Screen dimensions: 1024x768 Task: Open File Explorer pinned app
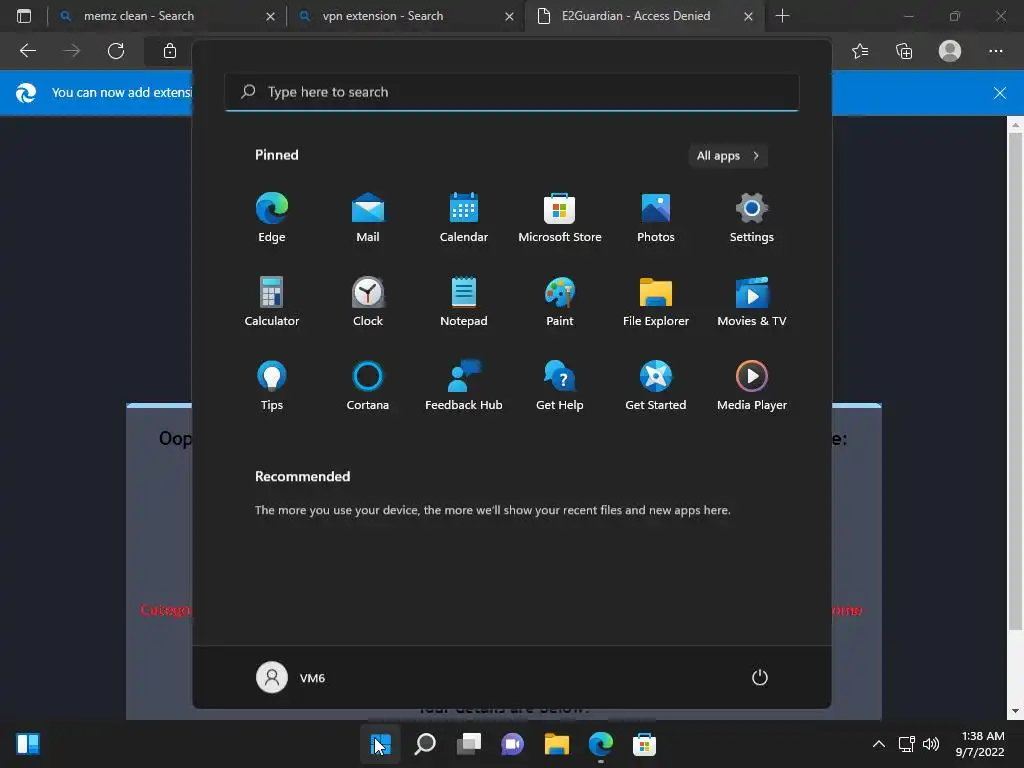(x=656, y=301)
